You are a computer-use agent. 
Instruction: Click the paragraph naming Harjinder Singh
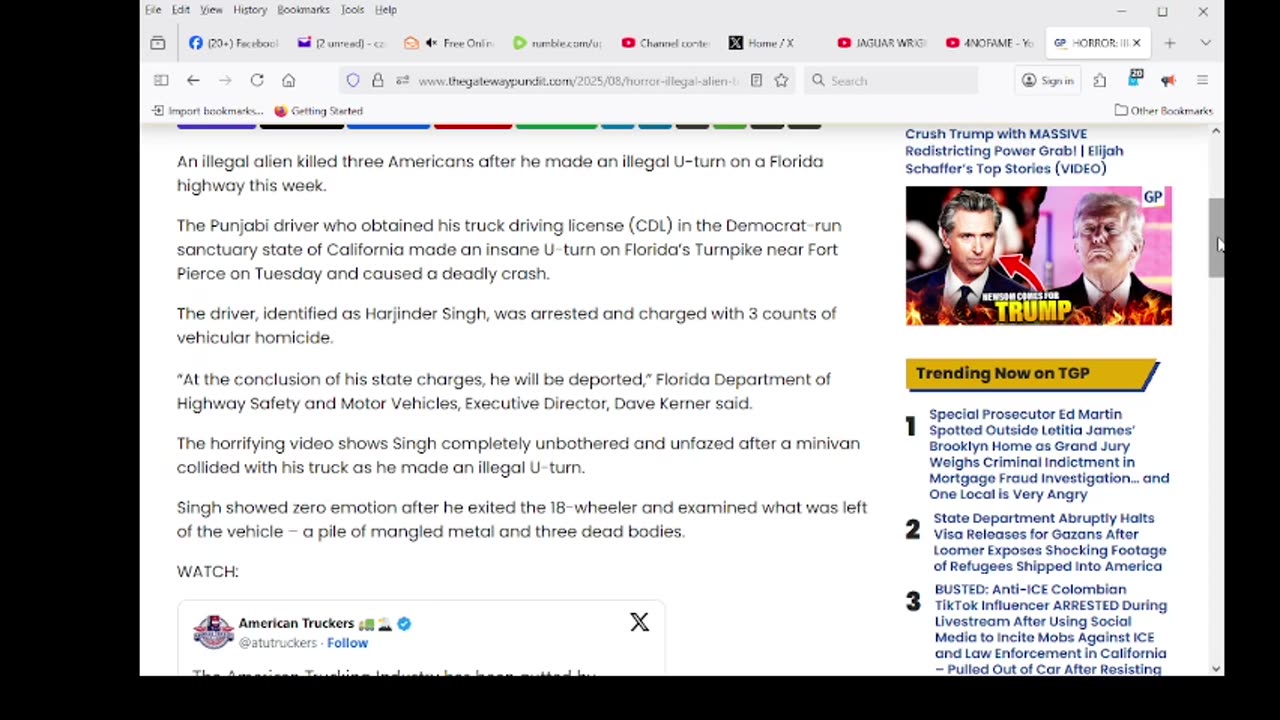pyautogui.click(x=506, y=325)
